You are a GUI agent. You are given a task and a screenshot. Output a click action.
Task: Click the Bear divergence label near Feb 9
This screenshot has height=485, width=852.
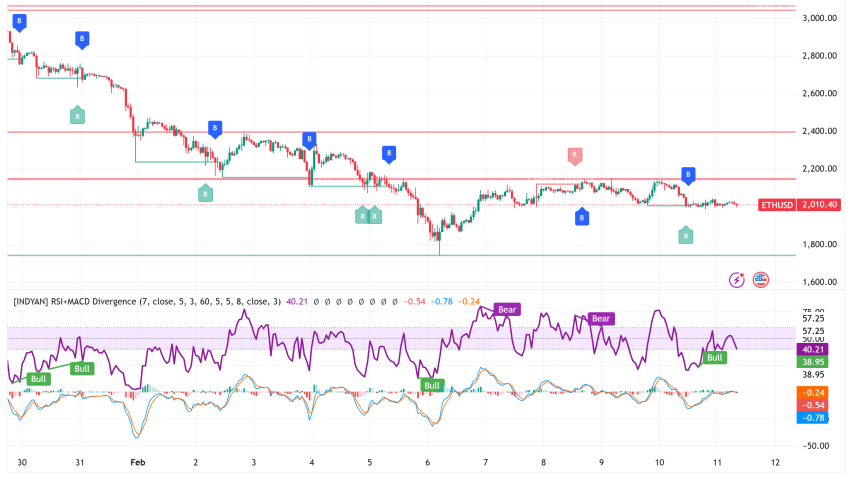click(x=600, y=319)
